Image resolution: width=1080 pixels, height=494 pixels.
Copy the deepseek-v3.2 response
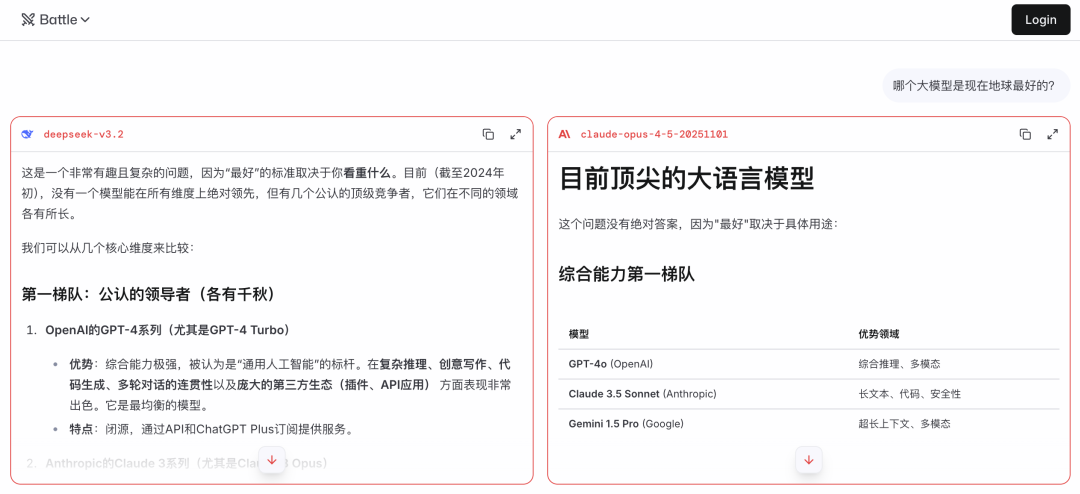pyautogui.click(x=488, y=134)
